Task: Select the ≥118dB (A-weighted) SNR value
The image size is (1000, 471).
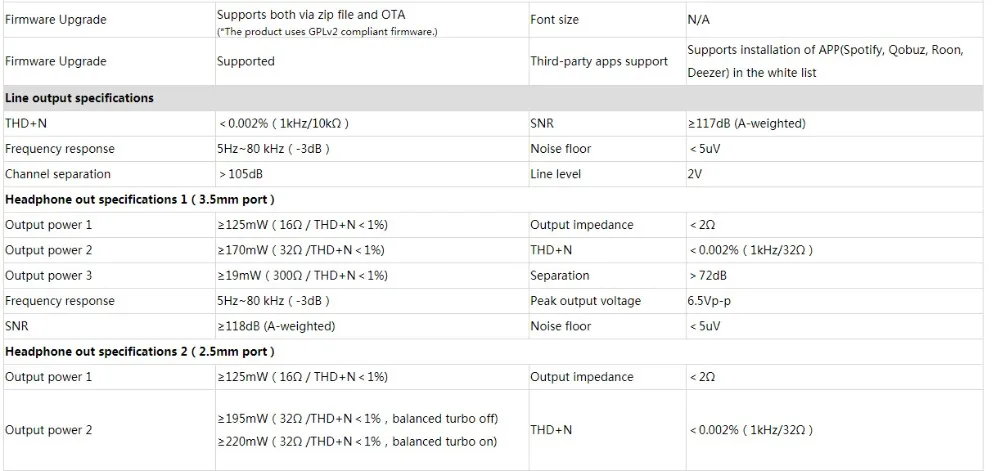Action: pyautogui.click(x=276, y=326)
